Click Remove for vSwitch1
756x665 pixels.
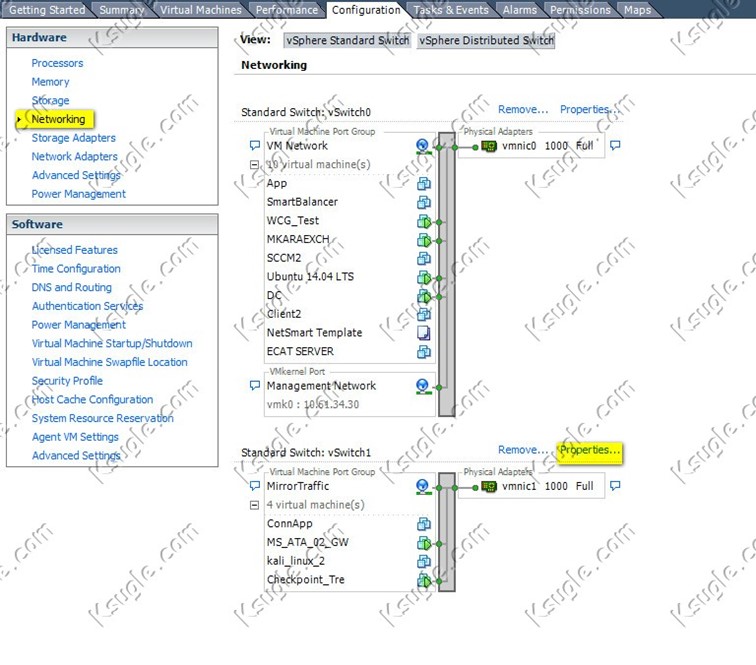523,450
